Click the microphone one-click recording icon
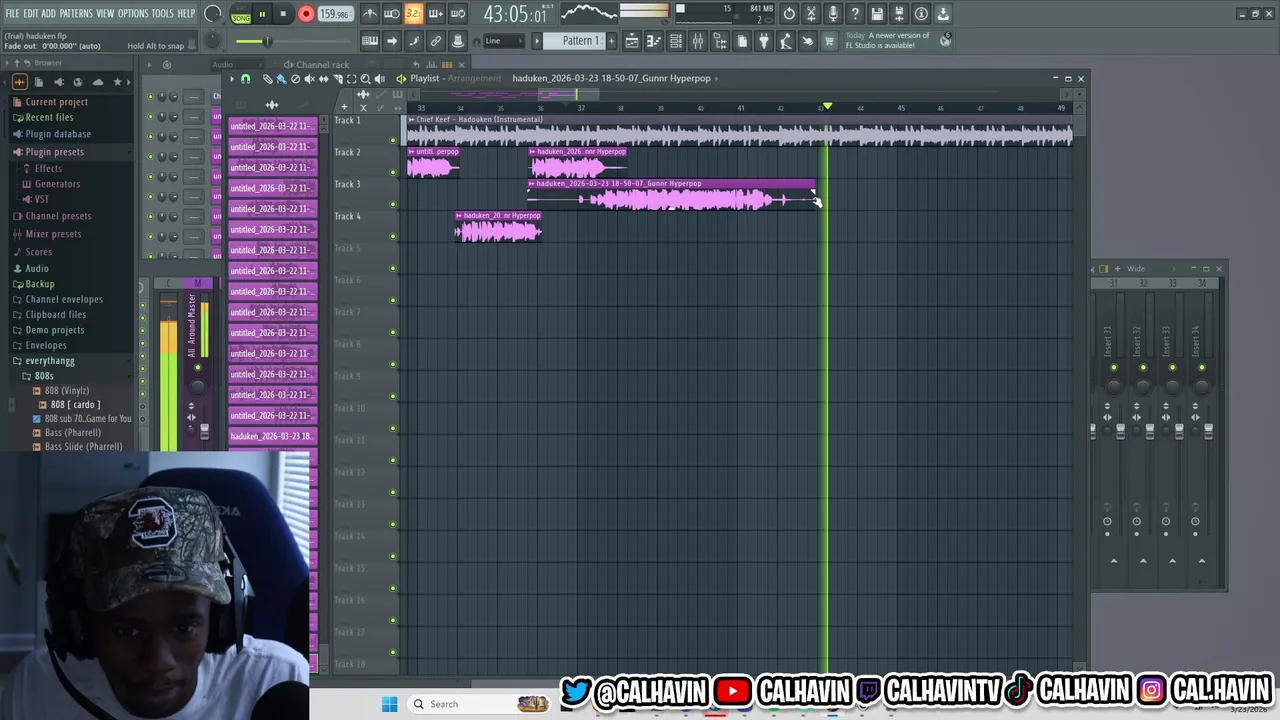This screenshot has height=720, width=1280. (x=833, y=14)
